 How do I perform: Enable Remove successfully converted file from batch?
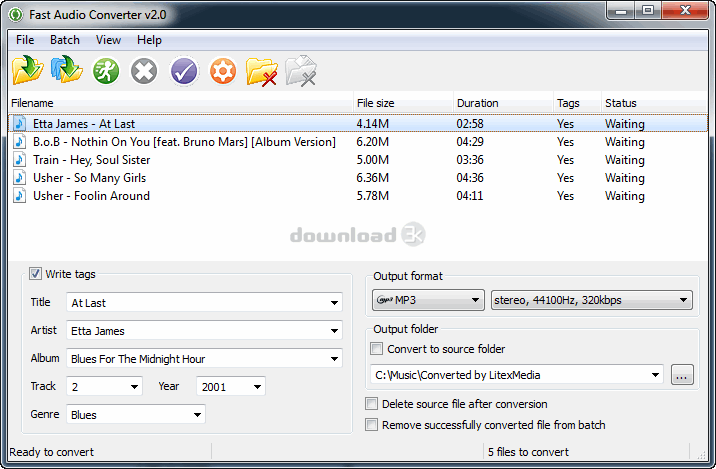[371, 425]
